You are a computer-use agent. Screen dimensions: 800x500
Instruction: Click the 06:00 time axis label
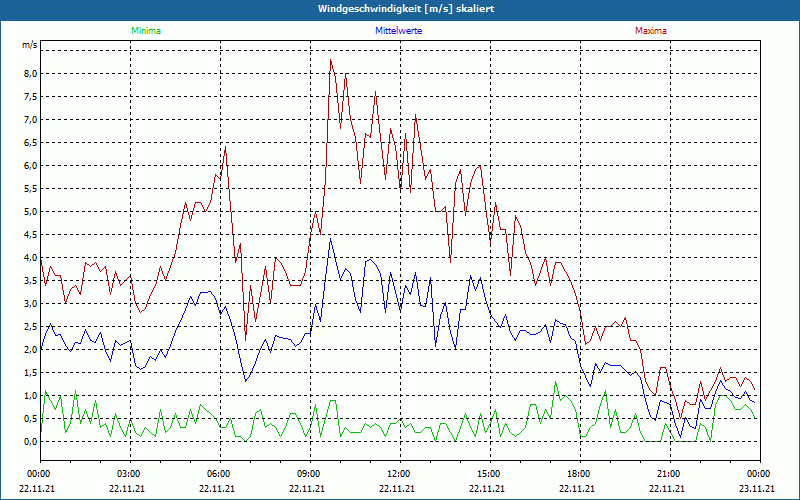pyautogui.click(x=220, y=474)
